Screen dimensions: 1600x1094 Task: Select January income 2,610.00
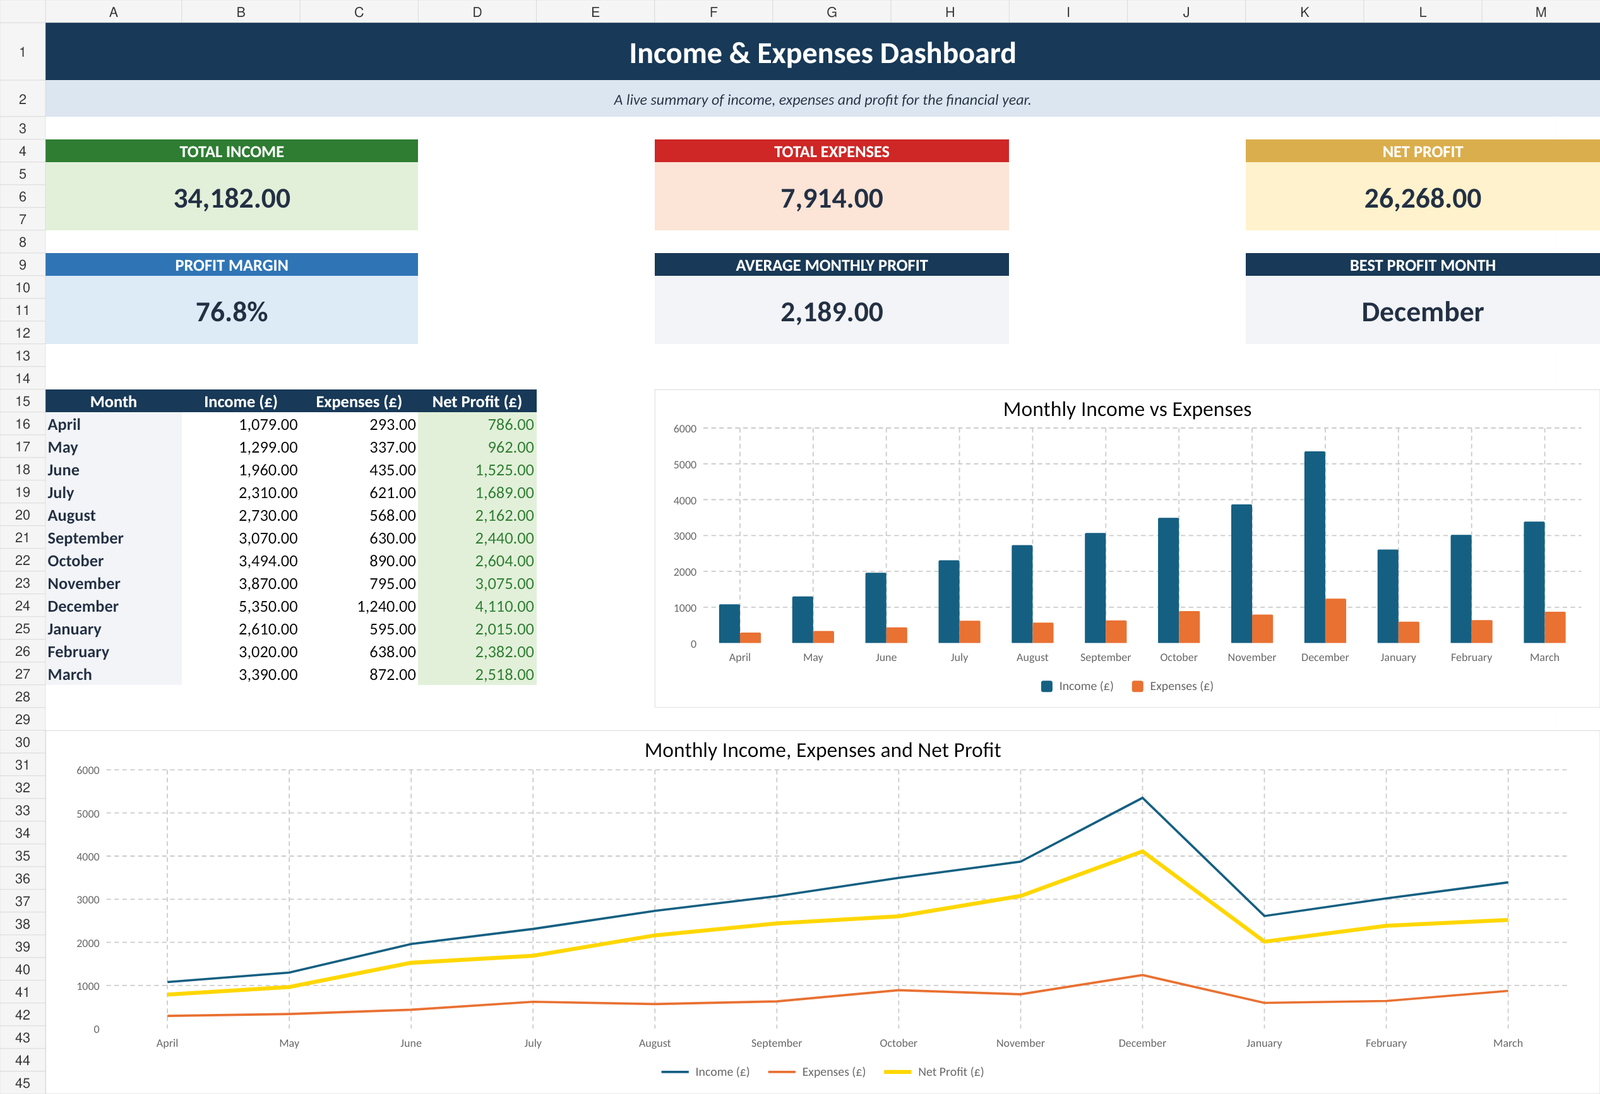241,629
